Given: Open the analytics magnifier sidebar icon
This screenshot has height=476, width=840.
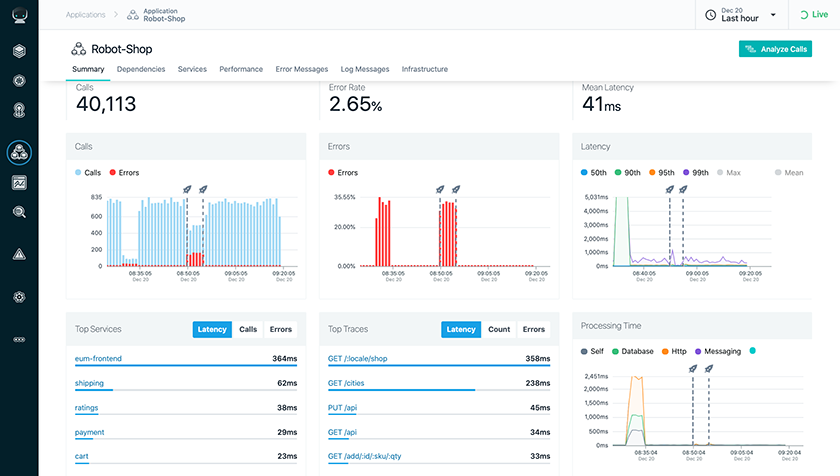Looking at the screenshot, I should [x=19, y=213].
